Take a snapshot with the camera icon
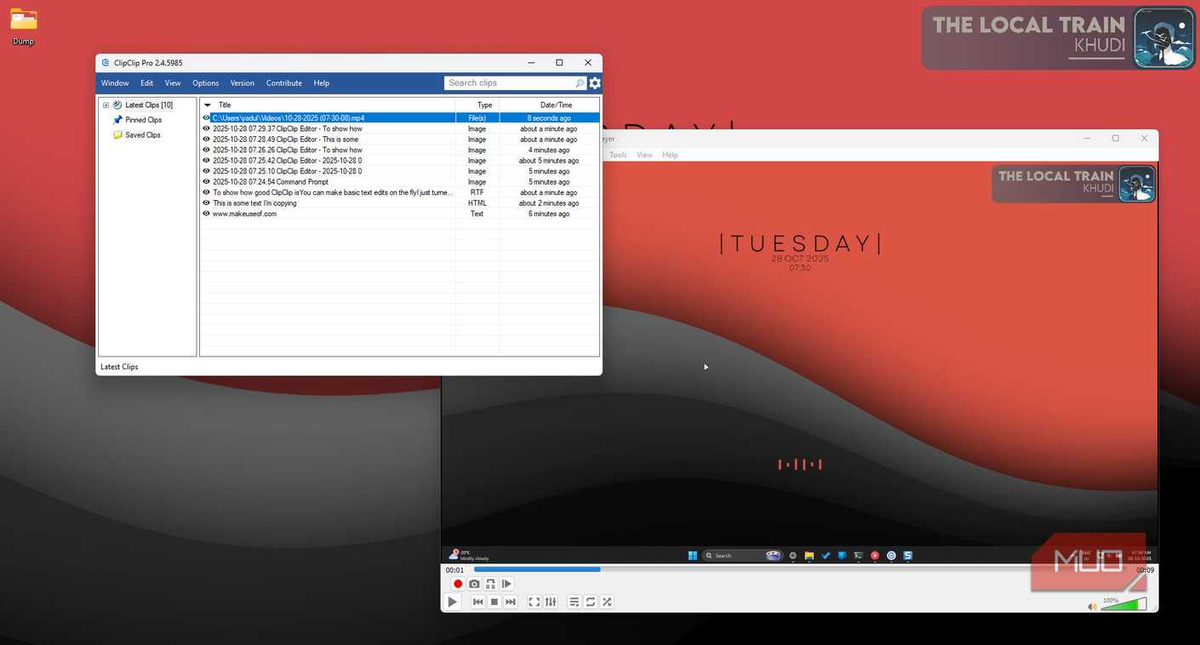The image size is (1200, 645). click(474, 584)
